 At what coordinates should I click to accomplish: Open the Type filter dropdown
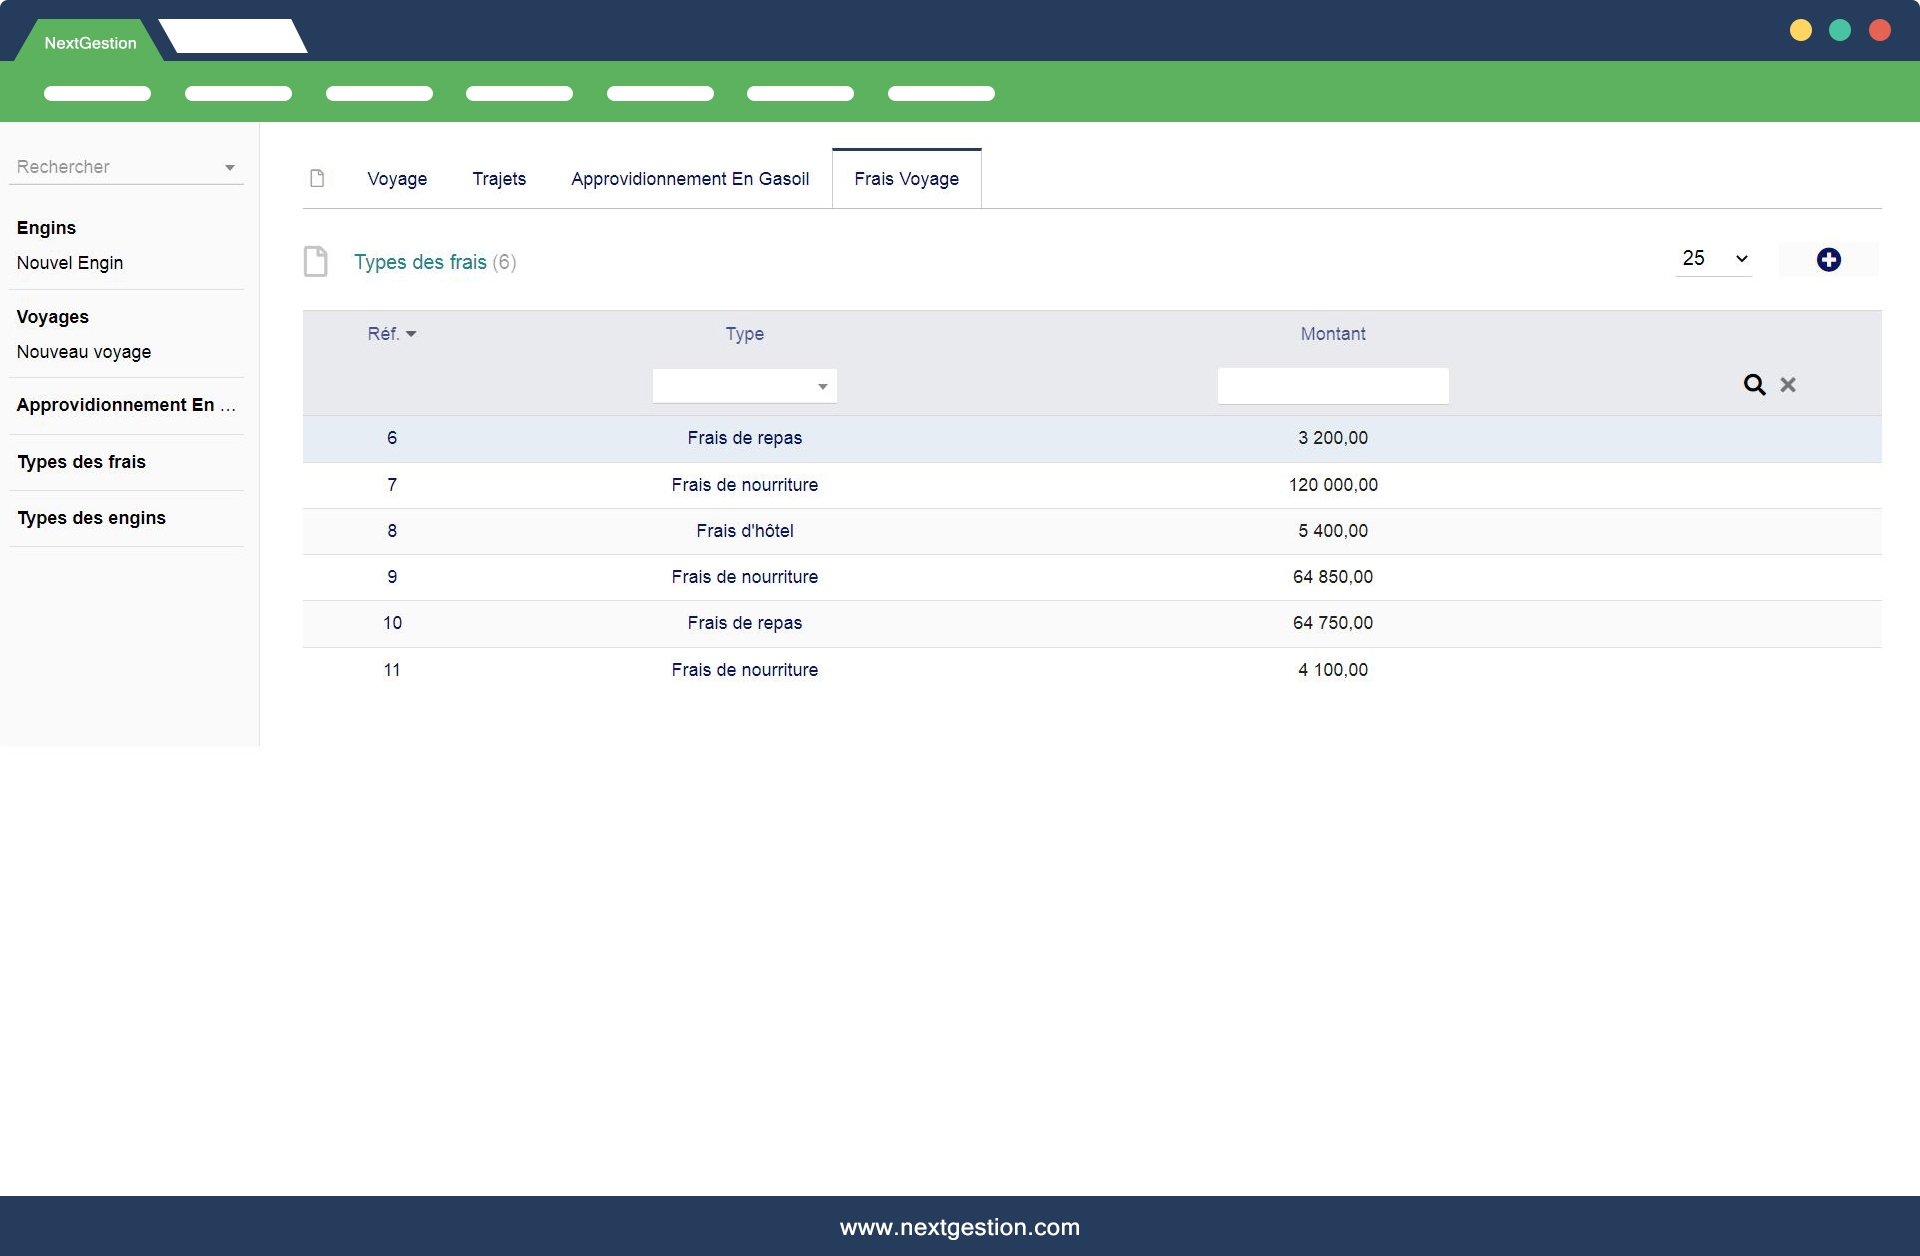point(744,386)
